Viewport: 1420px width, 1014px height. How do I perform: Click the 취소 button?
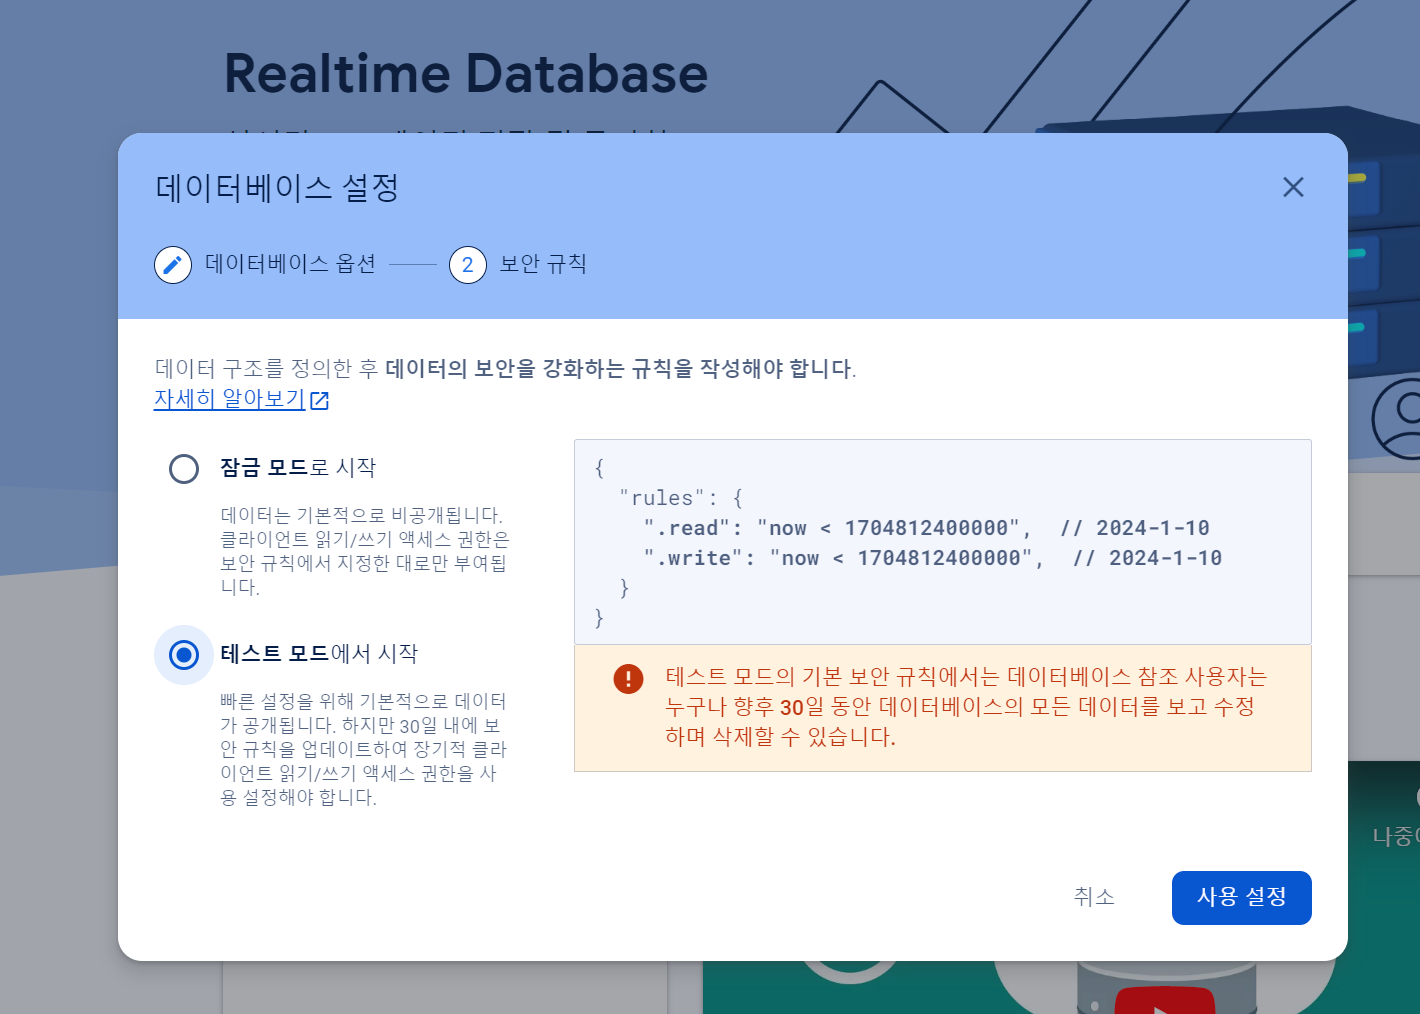(x=1094, y=897)
